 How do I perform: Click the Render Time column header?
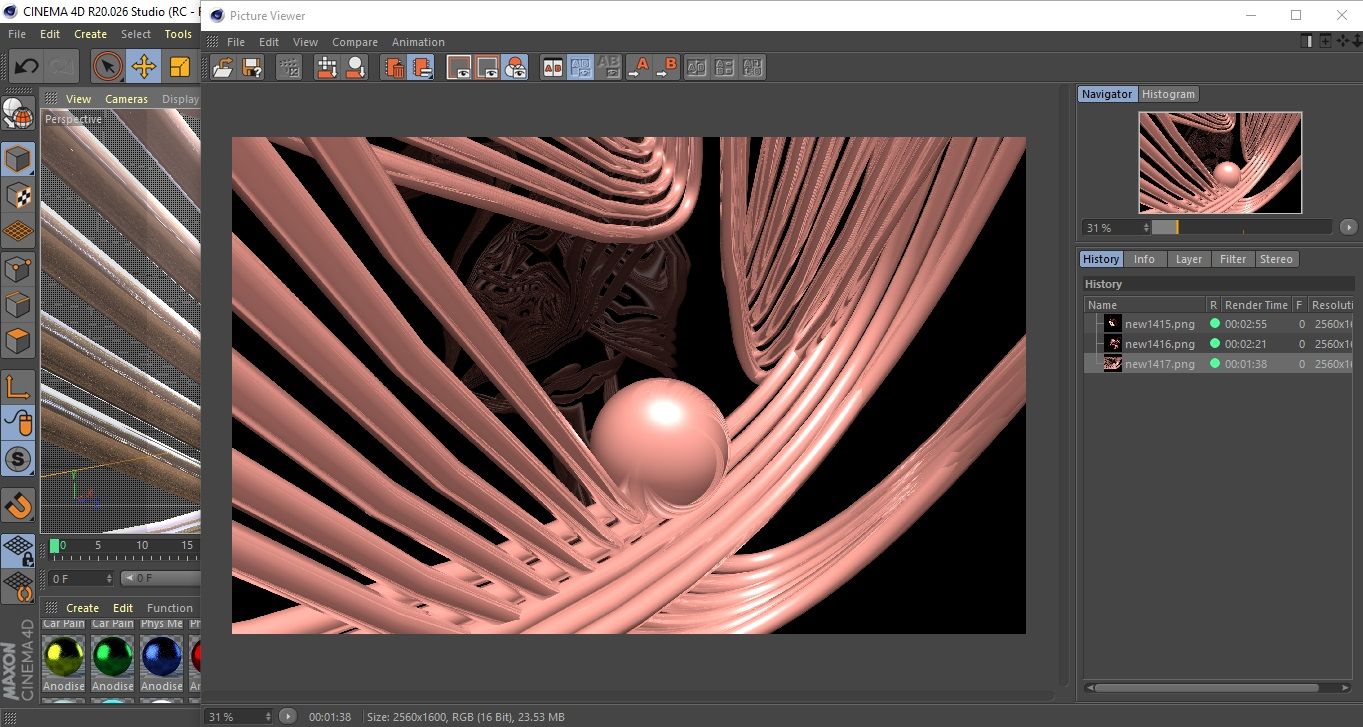(1256, 305)
